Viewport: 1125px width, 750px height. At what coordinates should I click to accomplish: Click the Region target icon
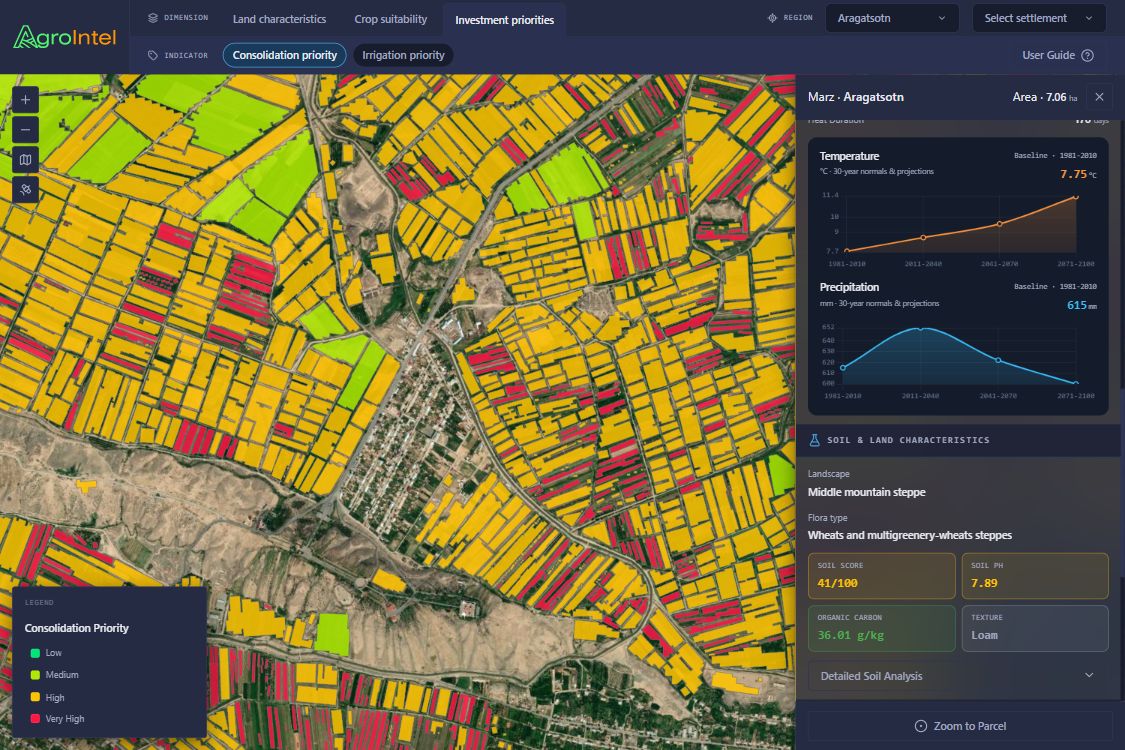pyautogui.click(x=772, y=18)
